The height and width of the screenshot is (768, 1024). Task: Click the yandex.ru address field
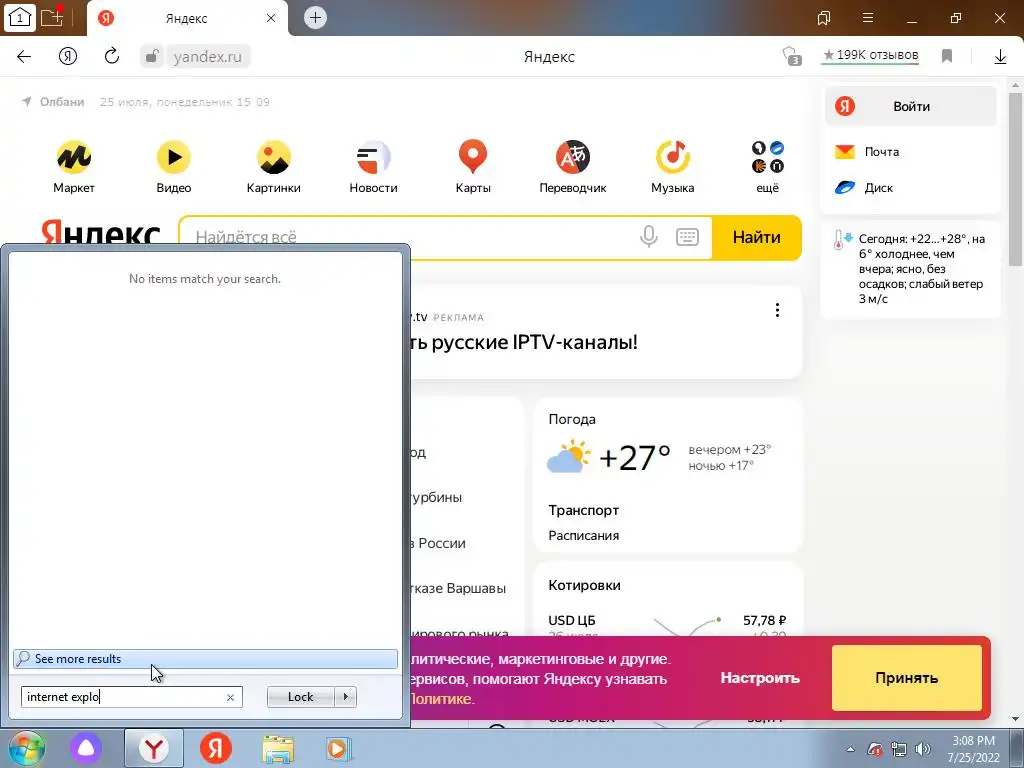click(x=208, y=57)
